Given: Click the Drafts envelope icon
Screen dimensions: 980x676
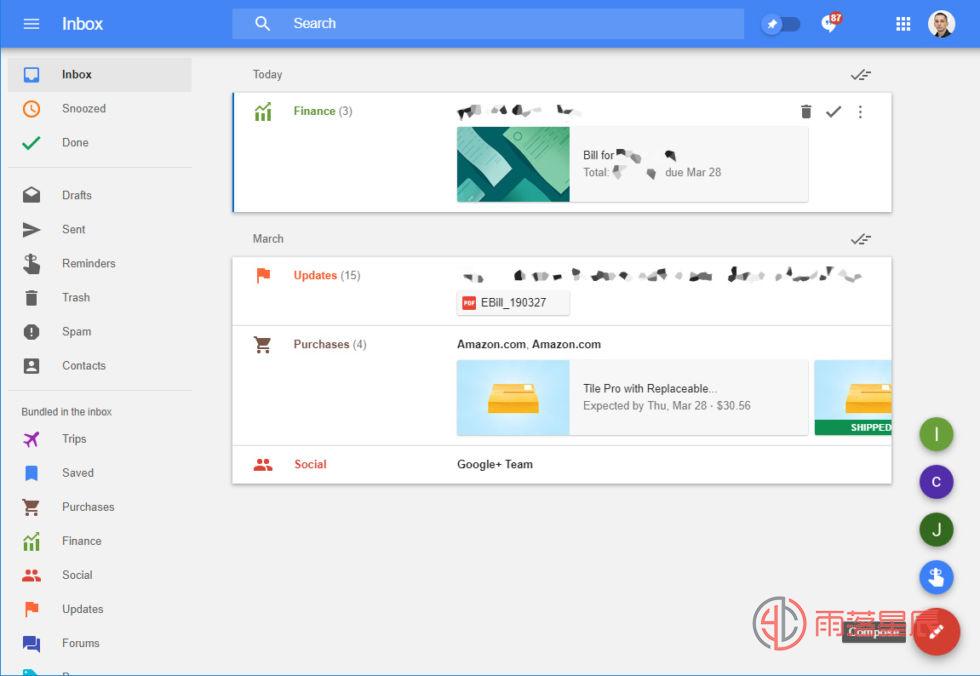Looking at the screenshot, I should (x=31, y=195).
